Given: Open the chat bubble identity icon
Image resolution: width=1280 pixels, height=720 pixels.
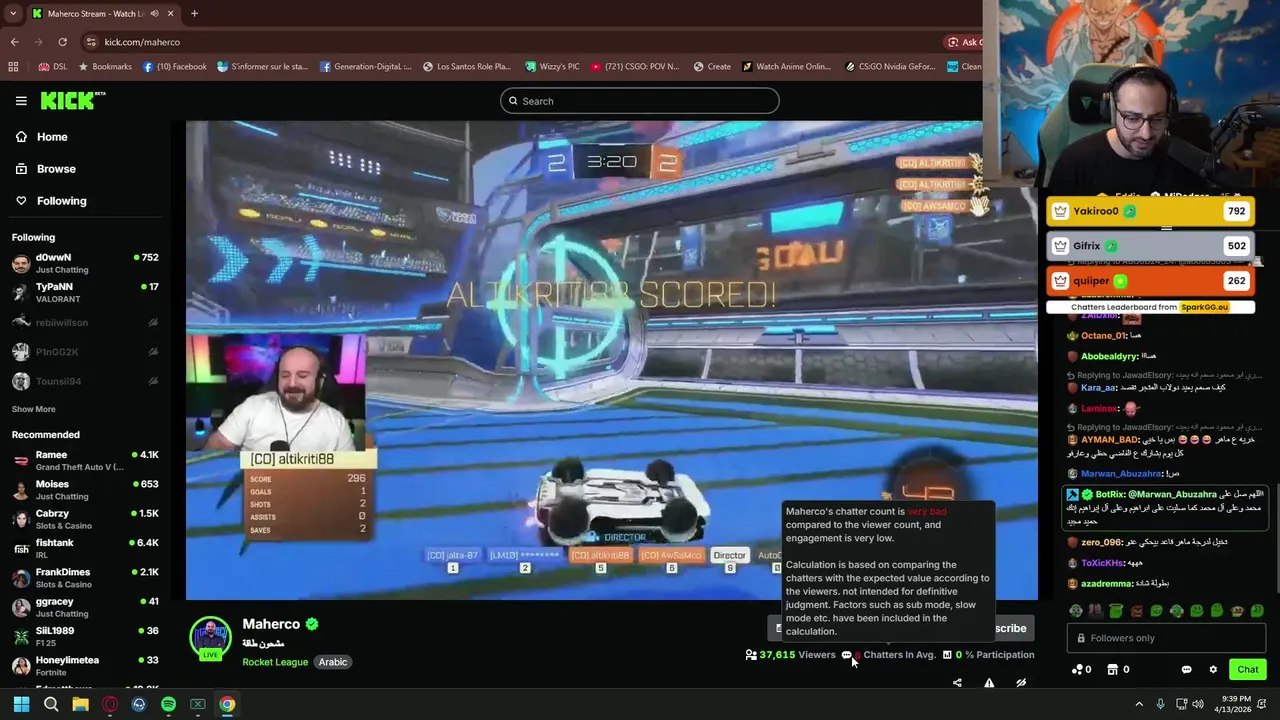Looking at the screenshot, I should coord(1186,670).
